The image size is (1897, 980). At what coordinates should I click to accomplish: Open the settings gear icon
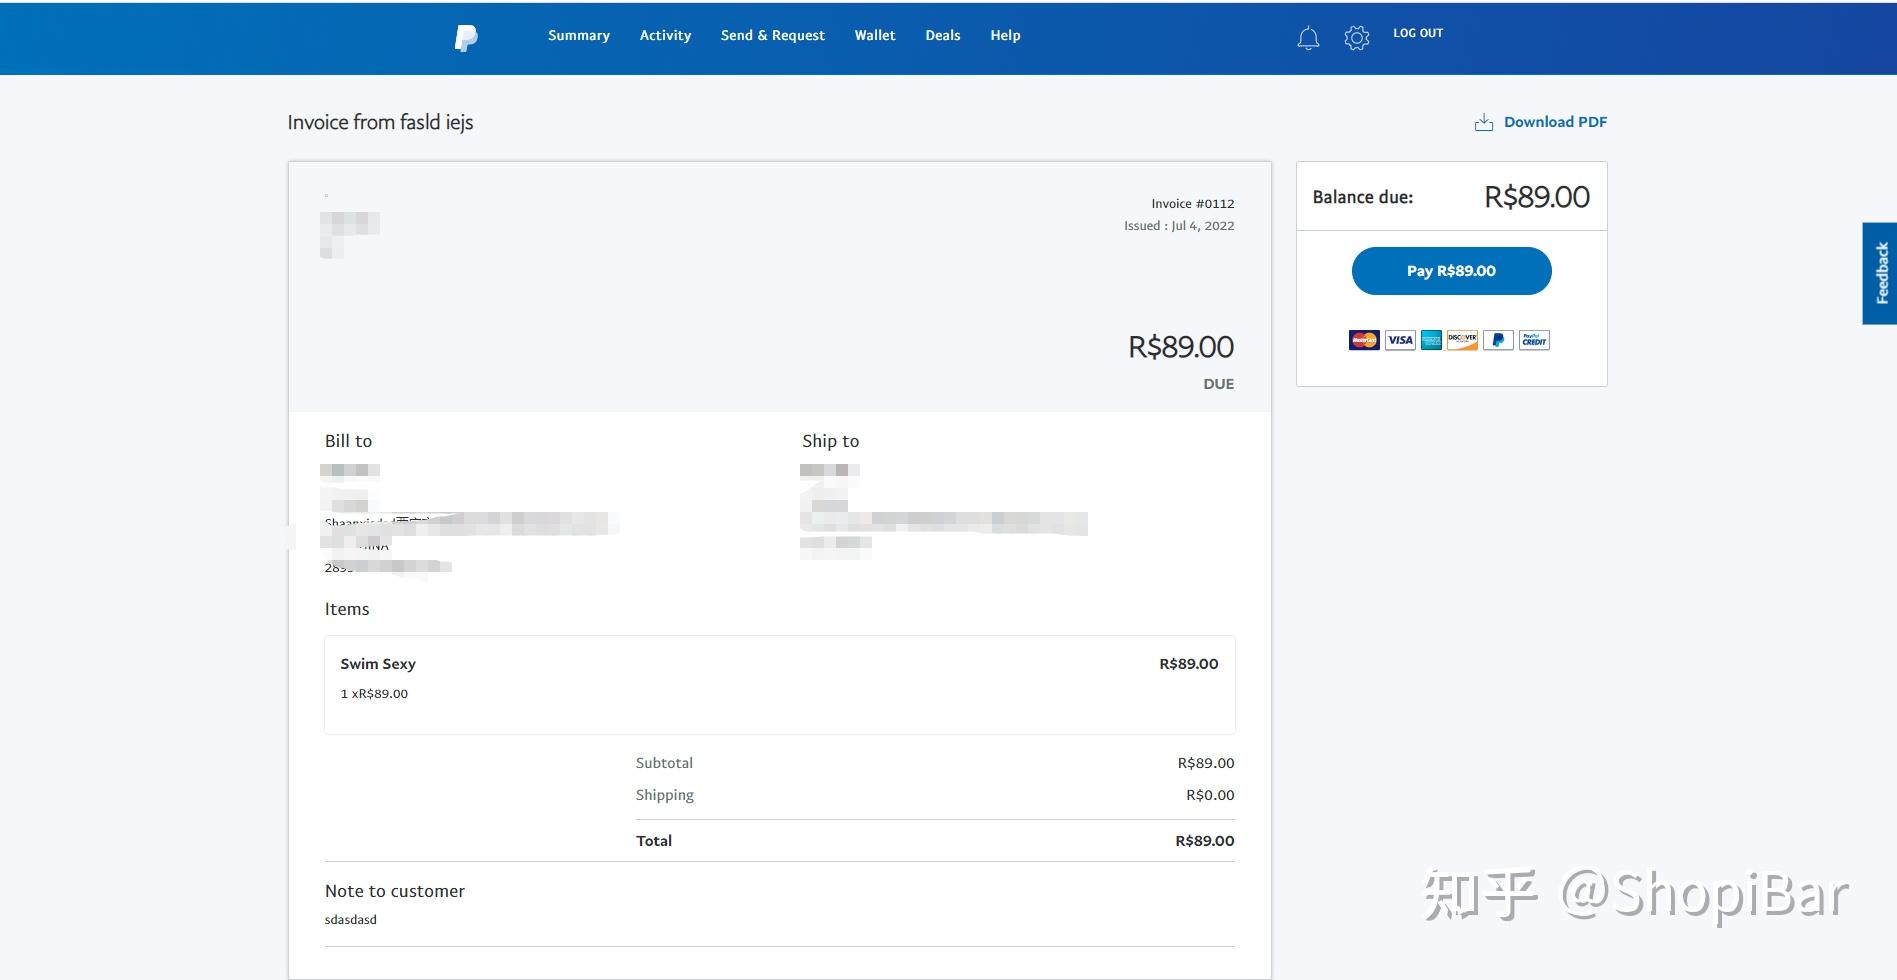(x=1356, y=37)
